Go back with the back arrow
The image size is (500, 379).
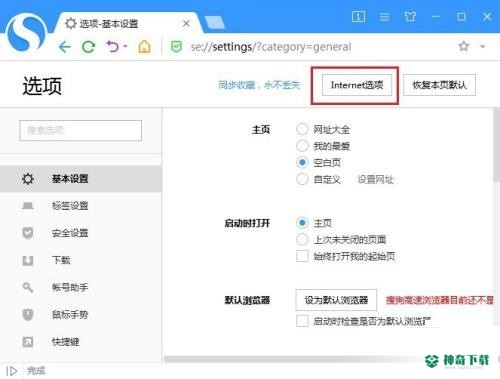pyautogui.click(x=65, y=47)
